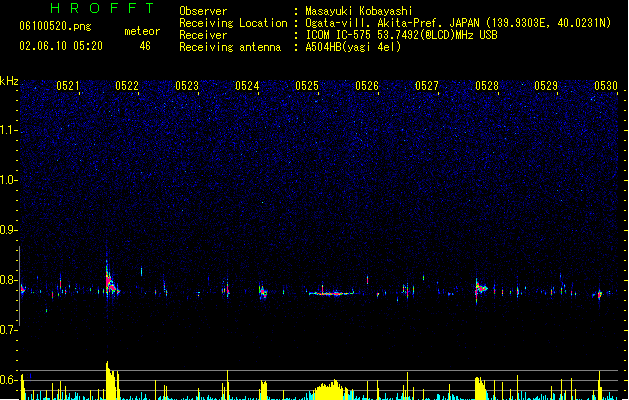Viewport: 629px width, 400px height.
Task: Click the 0.9 kHz axis tick label
Action: pyautogui.click(x=8, y=230)
